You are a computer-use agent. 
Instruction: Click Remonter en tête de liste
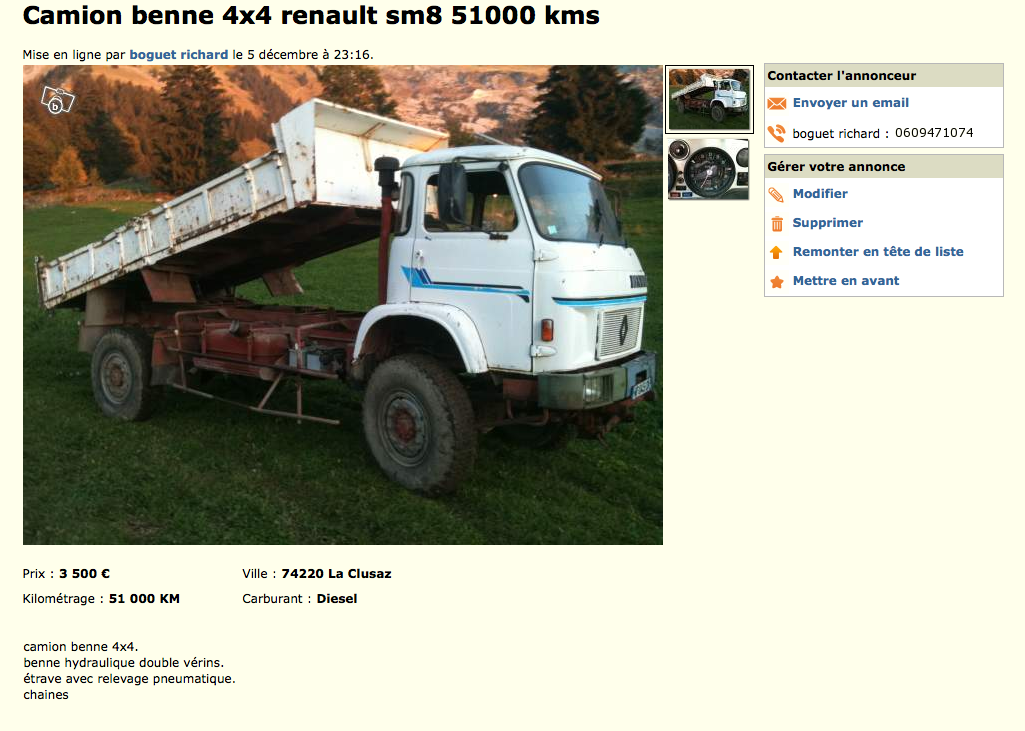878,252
